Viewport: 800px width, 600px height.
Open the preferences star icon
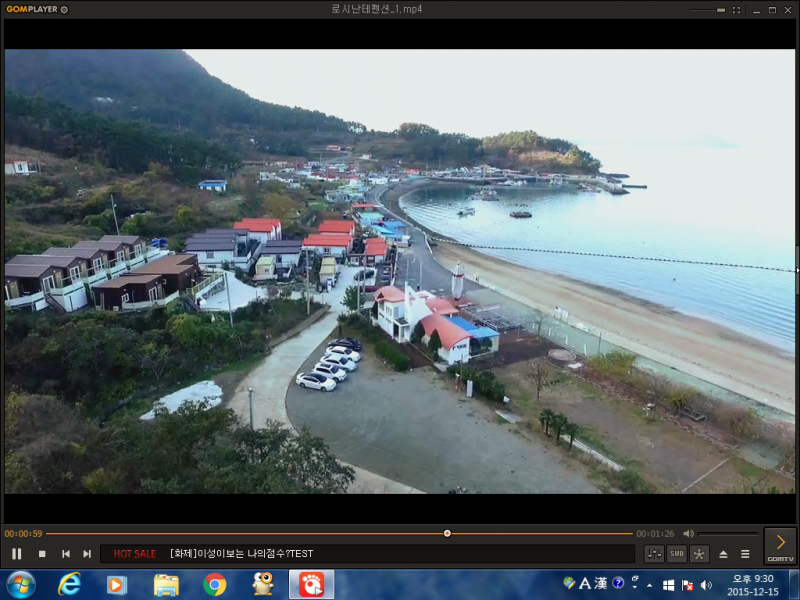[699, 554]
